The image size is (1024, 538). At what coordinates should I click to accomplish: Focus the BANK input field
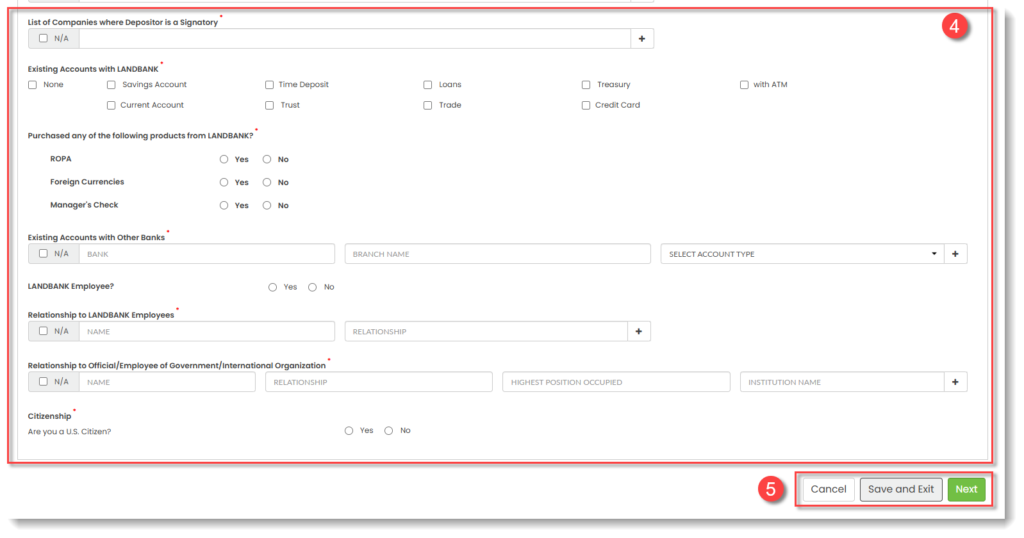207,254
